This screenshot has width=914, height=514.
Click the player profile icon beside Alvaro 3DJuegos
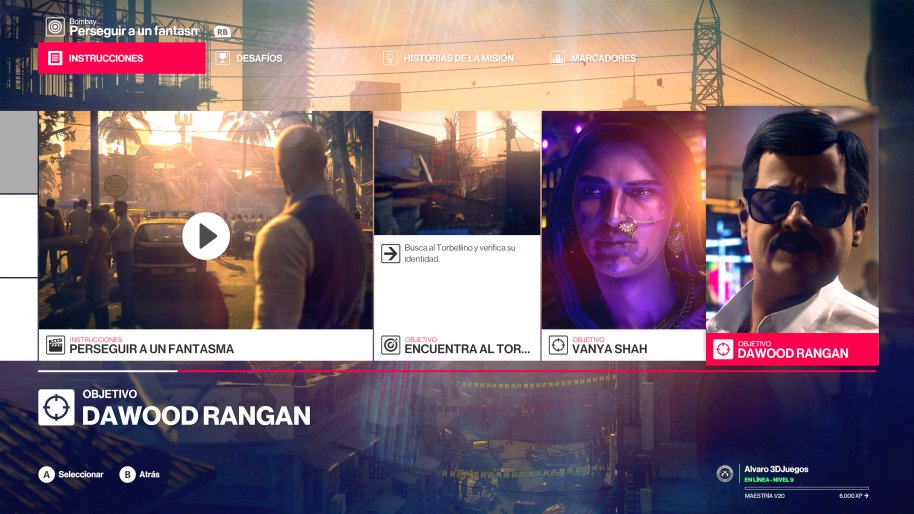click(725, 473)
